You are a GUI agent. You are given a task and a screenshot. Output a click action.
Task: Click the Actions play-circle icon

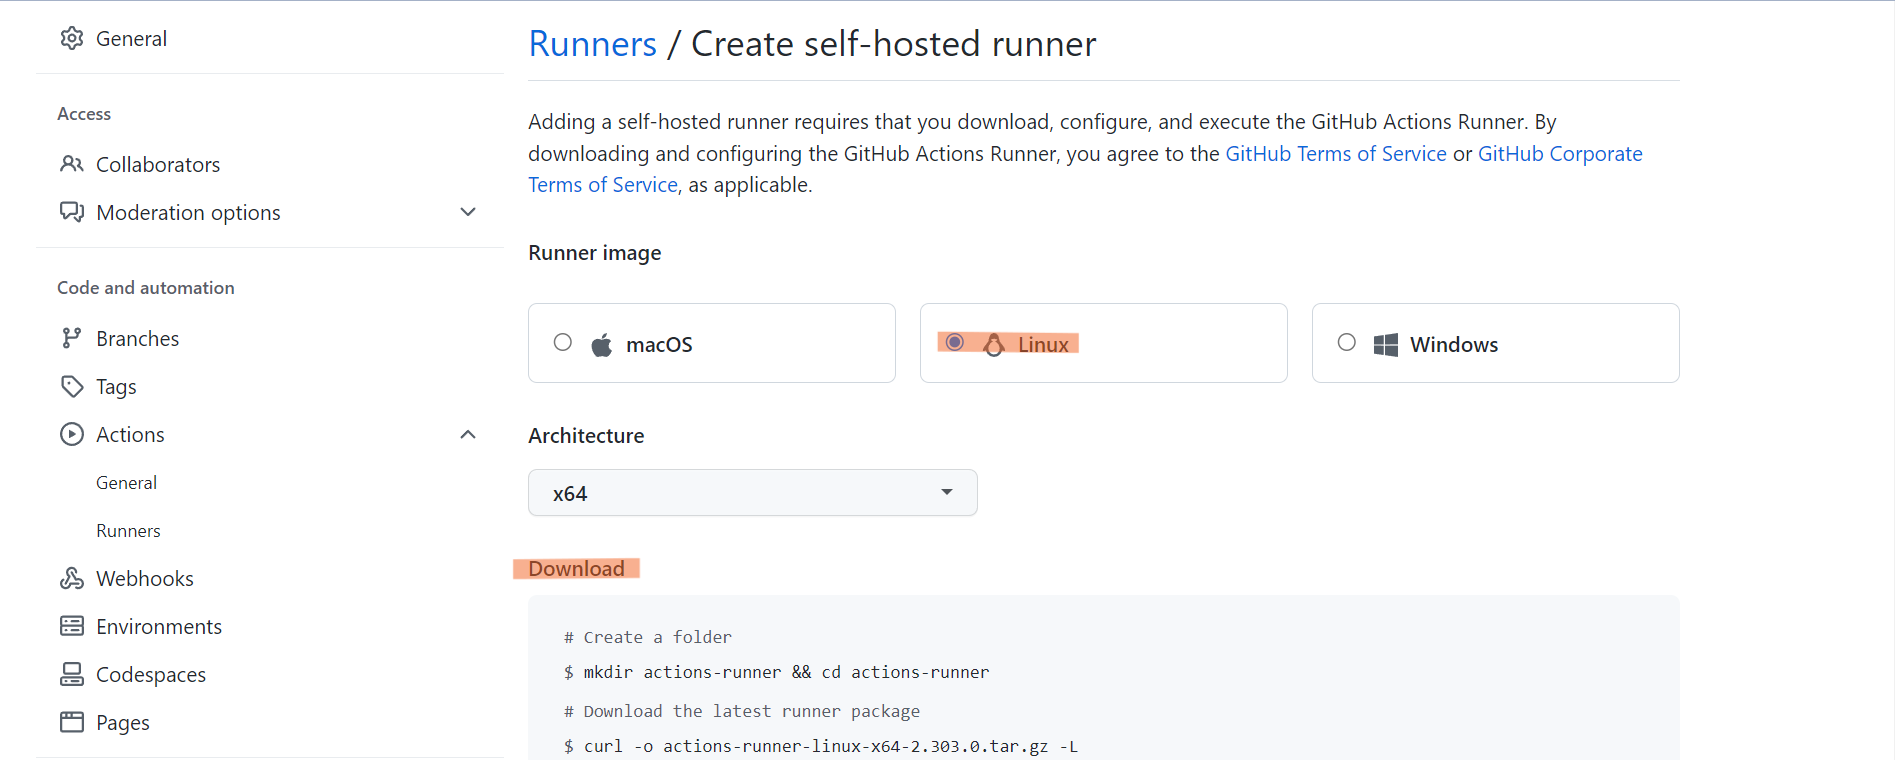coord(72,434)
